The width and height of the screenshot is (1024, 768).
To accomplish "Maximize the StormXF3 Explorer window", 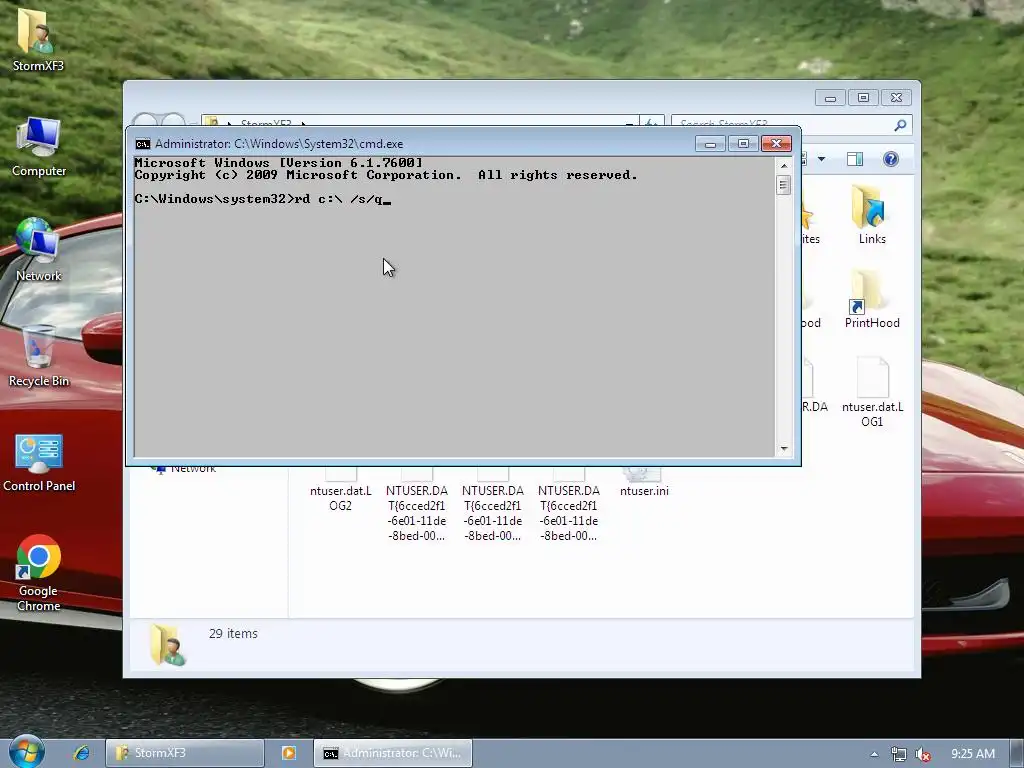I will [863, 98].
